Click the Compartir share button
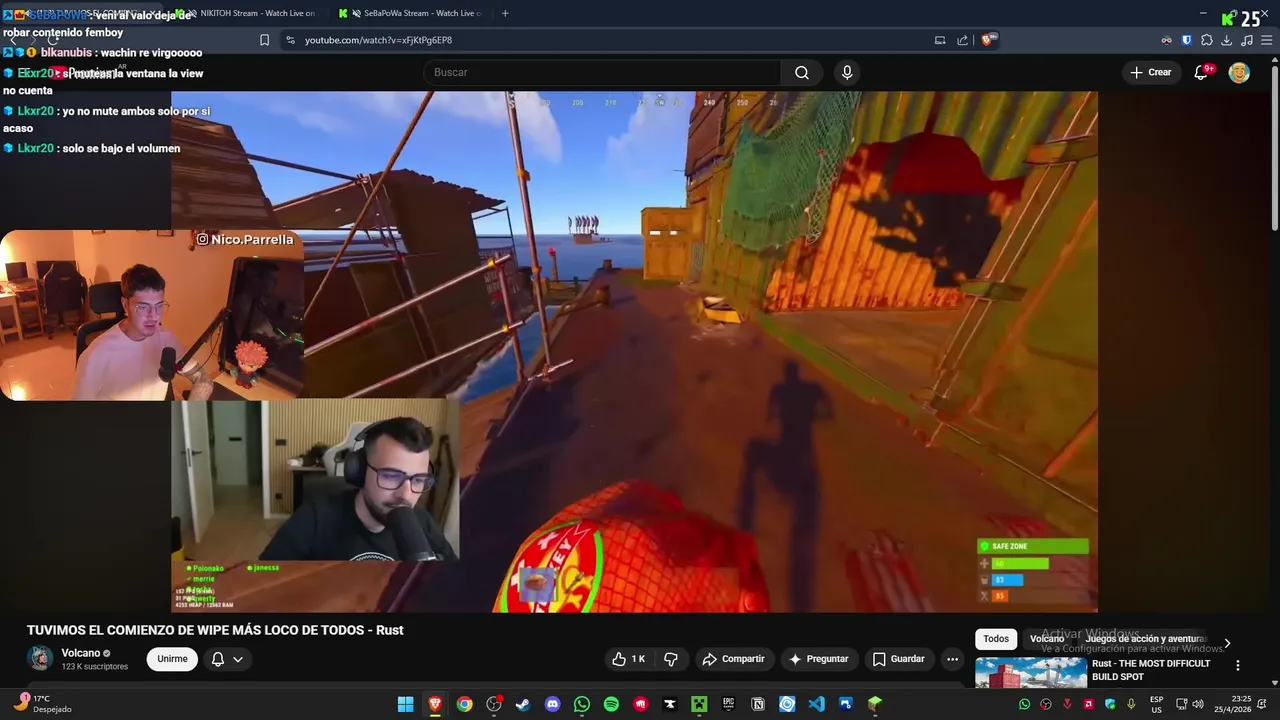The image size is (1280, 720). pos(733,659)
